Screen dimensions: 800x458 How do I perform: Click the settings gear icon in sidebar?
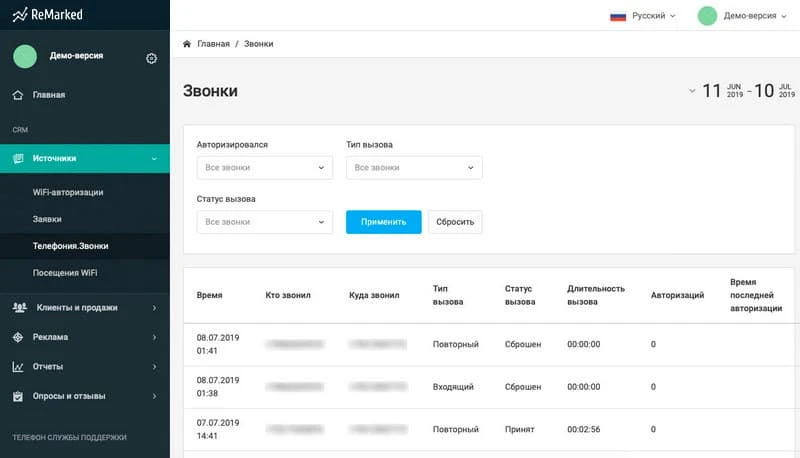pos(151,58)
